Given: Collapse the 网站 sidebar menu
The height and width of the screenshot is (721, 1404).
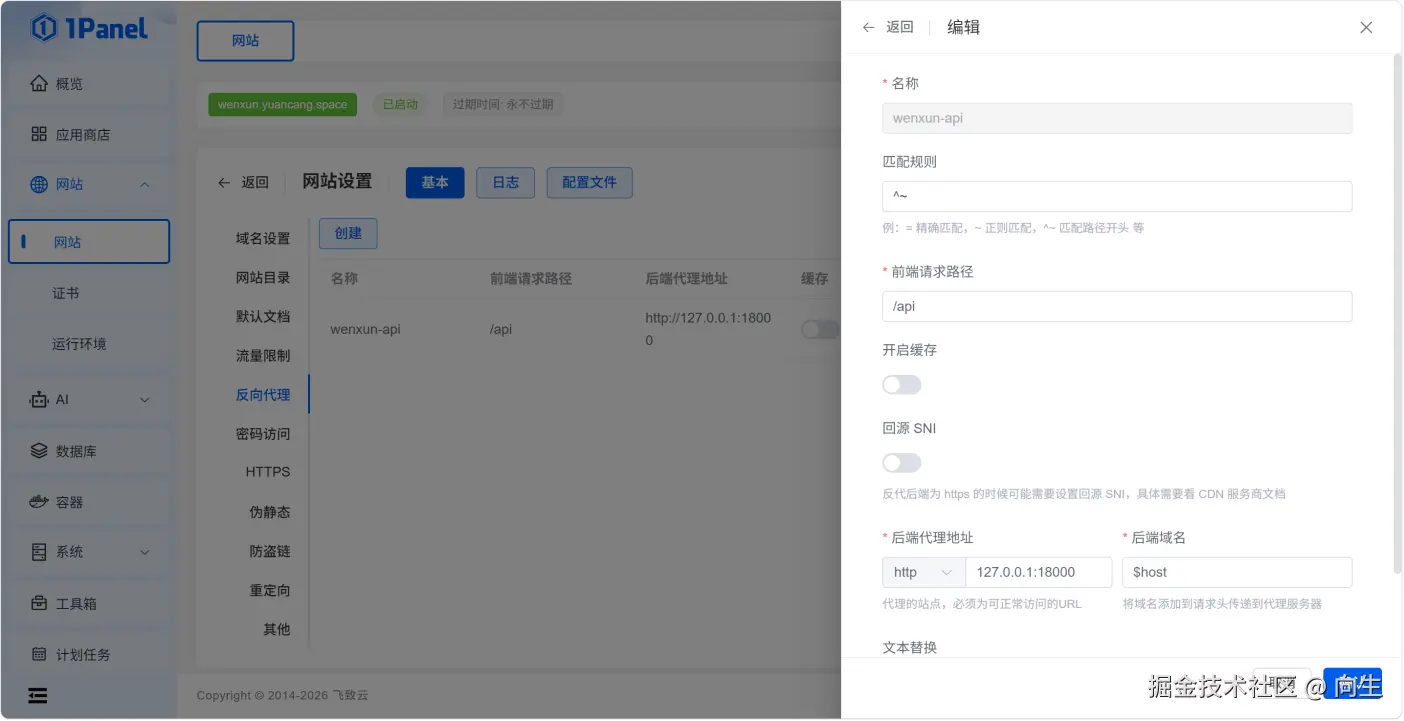Looking at the screenshot, I should pos(144,184).
